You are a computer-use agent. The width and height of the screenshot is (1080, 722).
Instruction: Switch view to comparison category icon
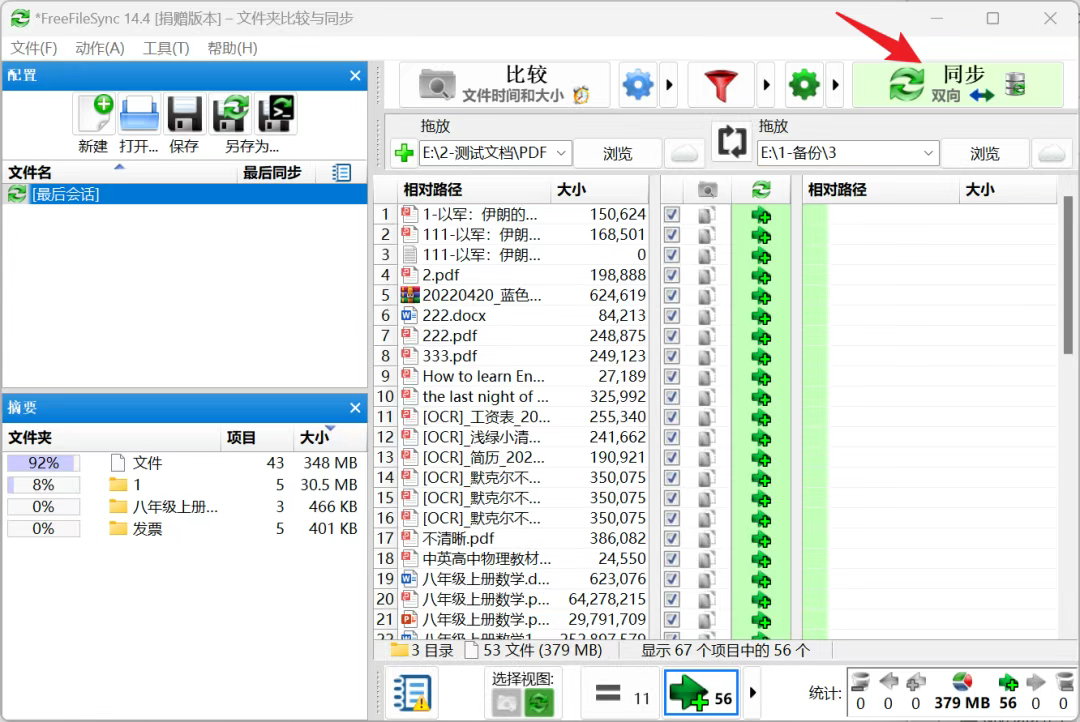pyautogui.click(x=506, y=703)
